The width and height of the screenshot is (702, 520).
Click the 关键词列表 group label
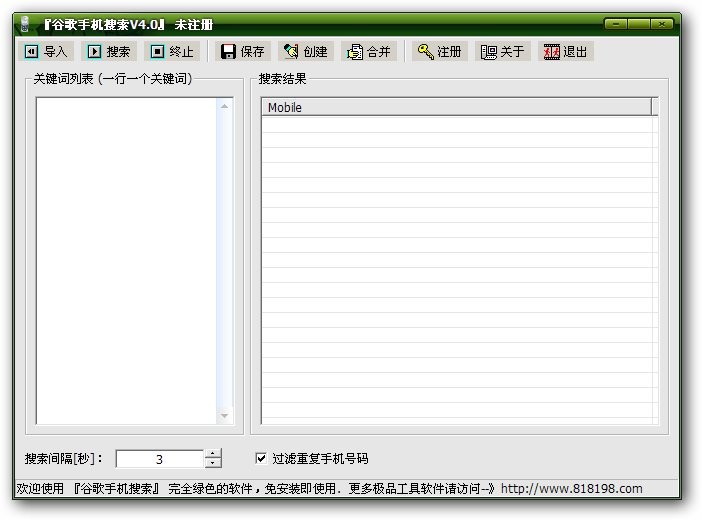[113, 79]
